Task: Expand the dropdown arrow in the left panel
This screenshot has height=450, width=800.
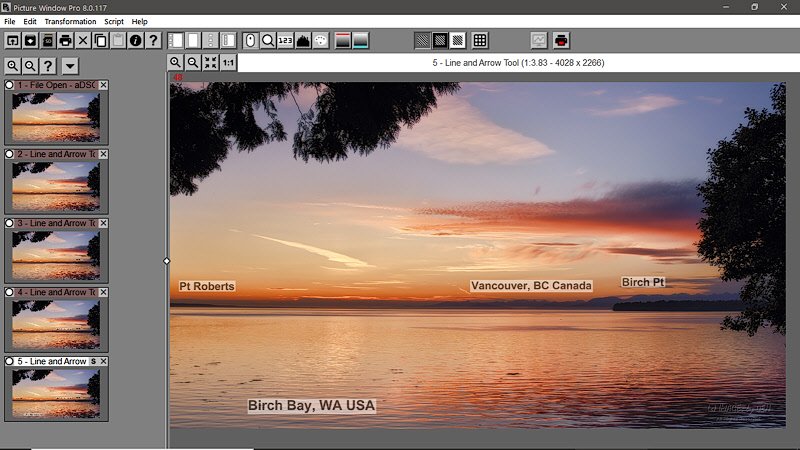Action: pyautogui.click(x=70, y=66)
